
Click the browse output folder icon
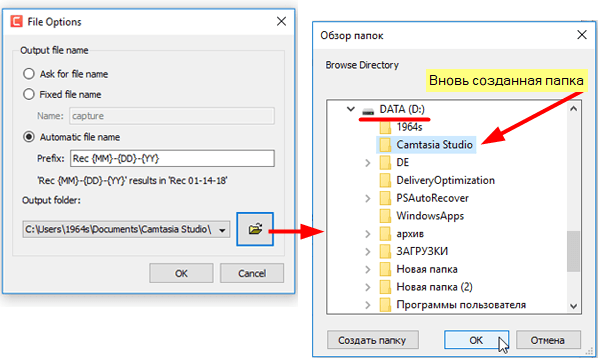[255, 229]
